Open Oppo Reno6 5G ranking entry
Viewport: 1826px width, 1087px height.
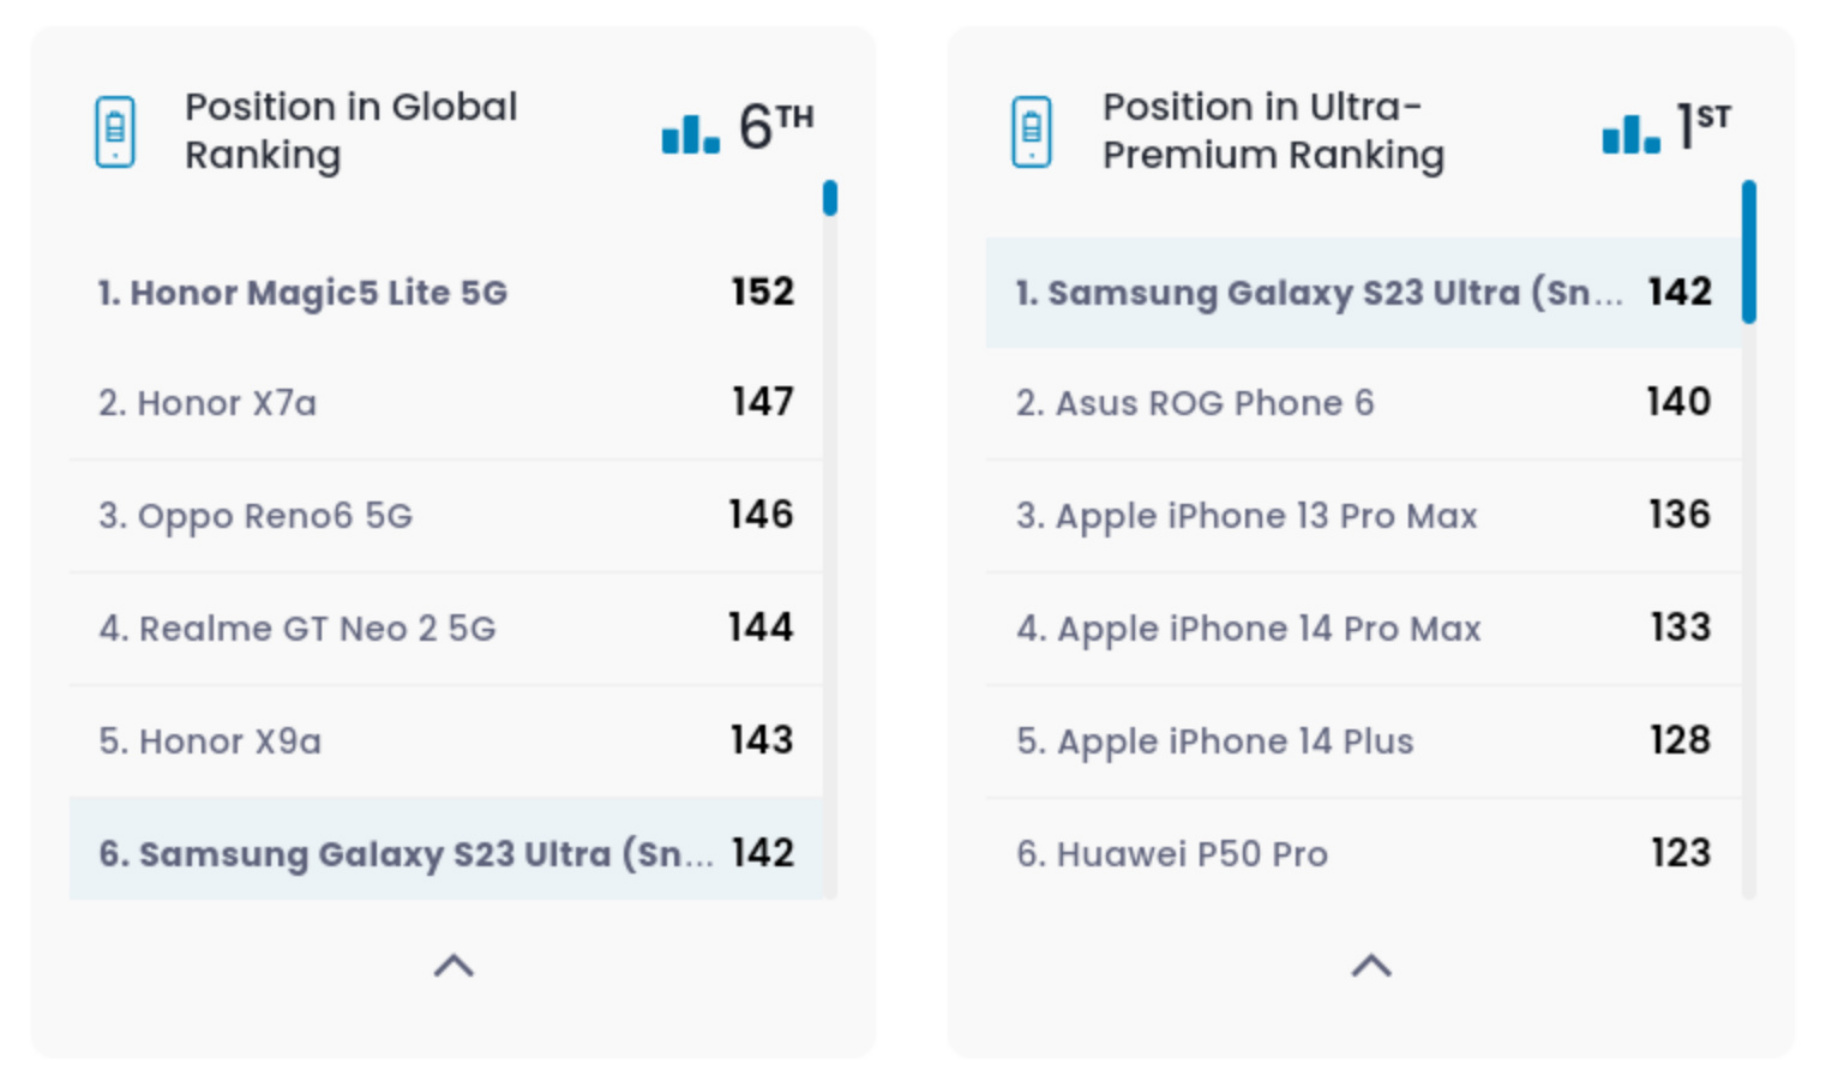point(256,516)
